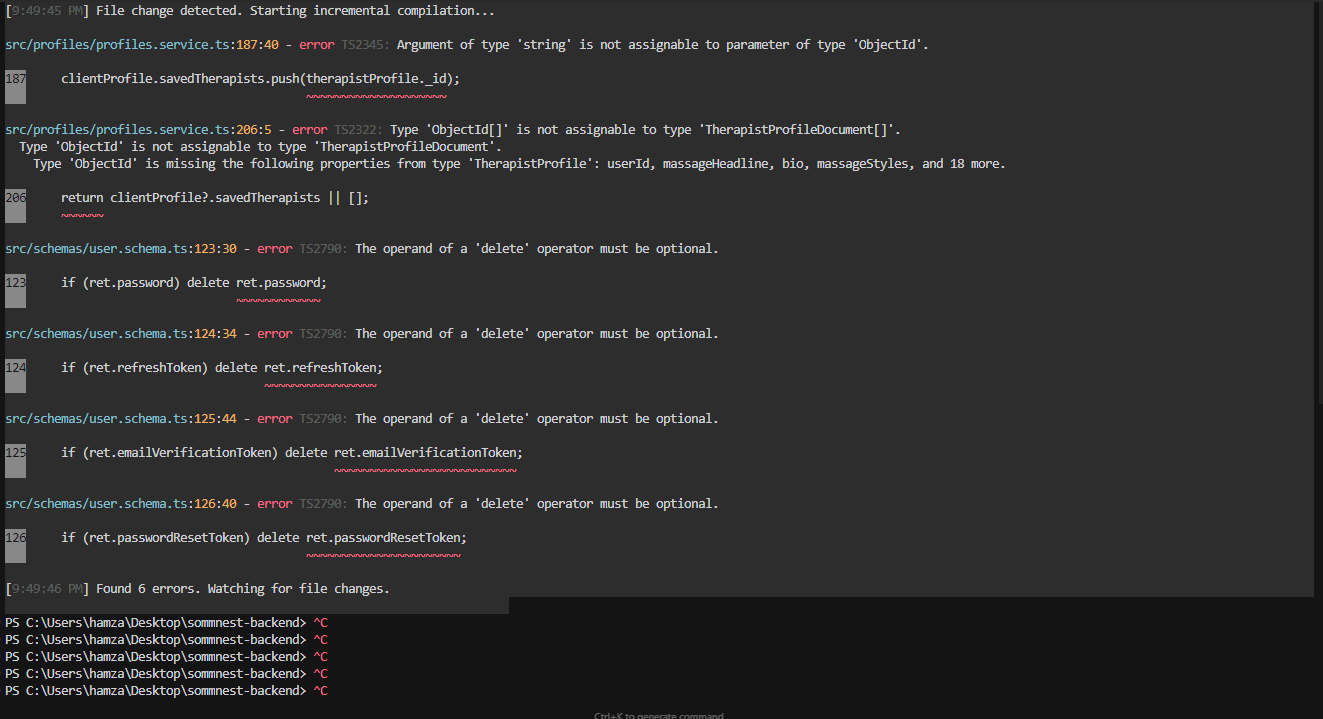This screenshot has width=1323, height=719.
Task: Click the 'ObjectId[] is not assignable' error message
Action: [646, 130]
